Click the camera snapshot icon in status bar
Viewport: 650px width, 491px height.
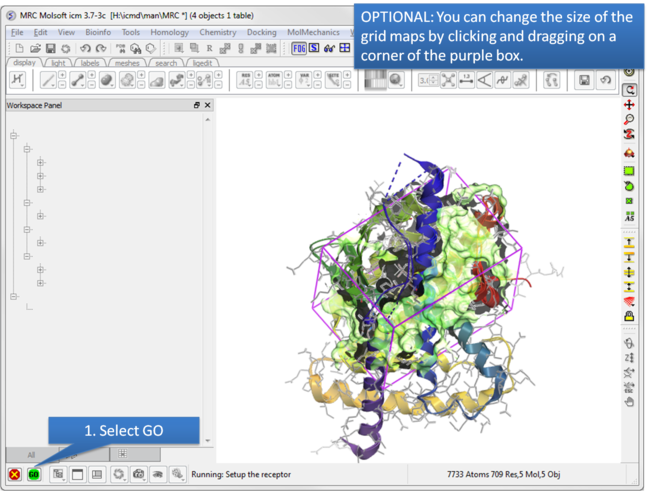coord(139,474)
